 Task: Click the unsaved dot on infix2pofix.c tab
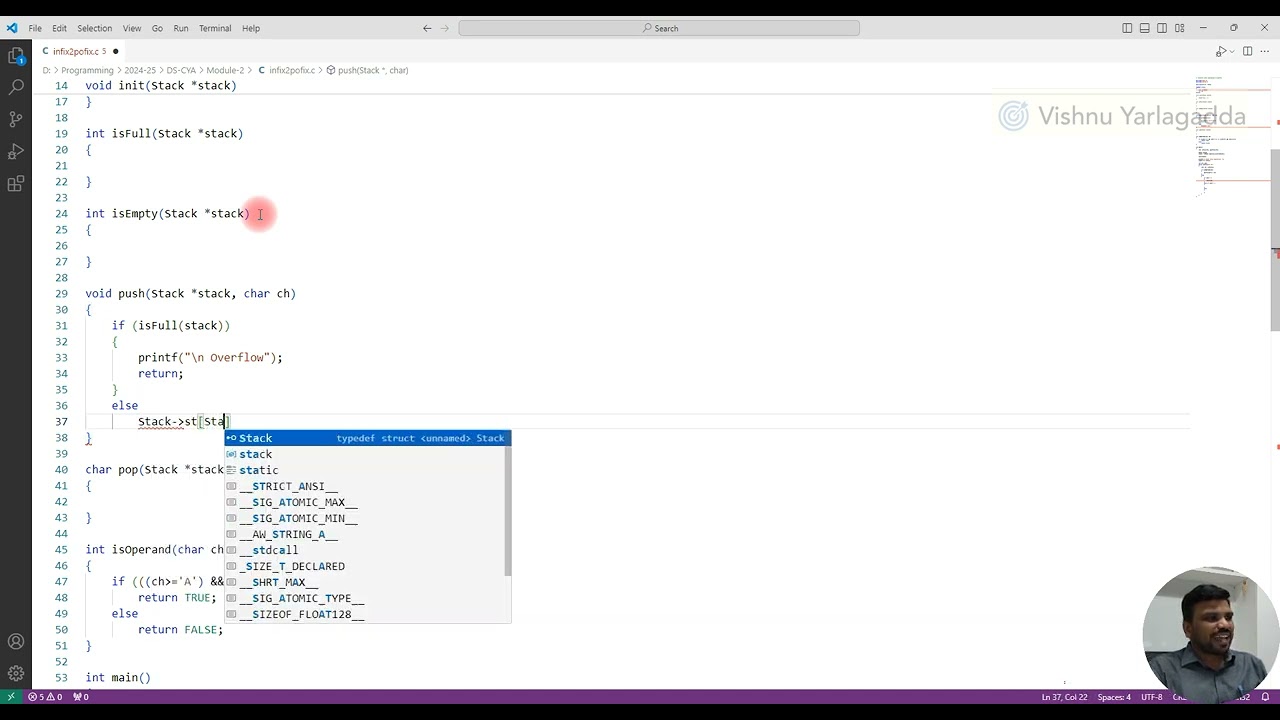116,51
